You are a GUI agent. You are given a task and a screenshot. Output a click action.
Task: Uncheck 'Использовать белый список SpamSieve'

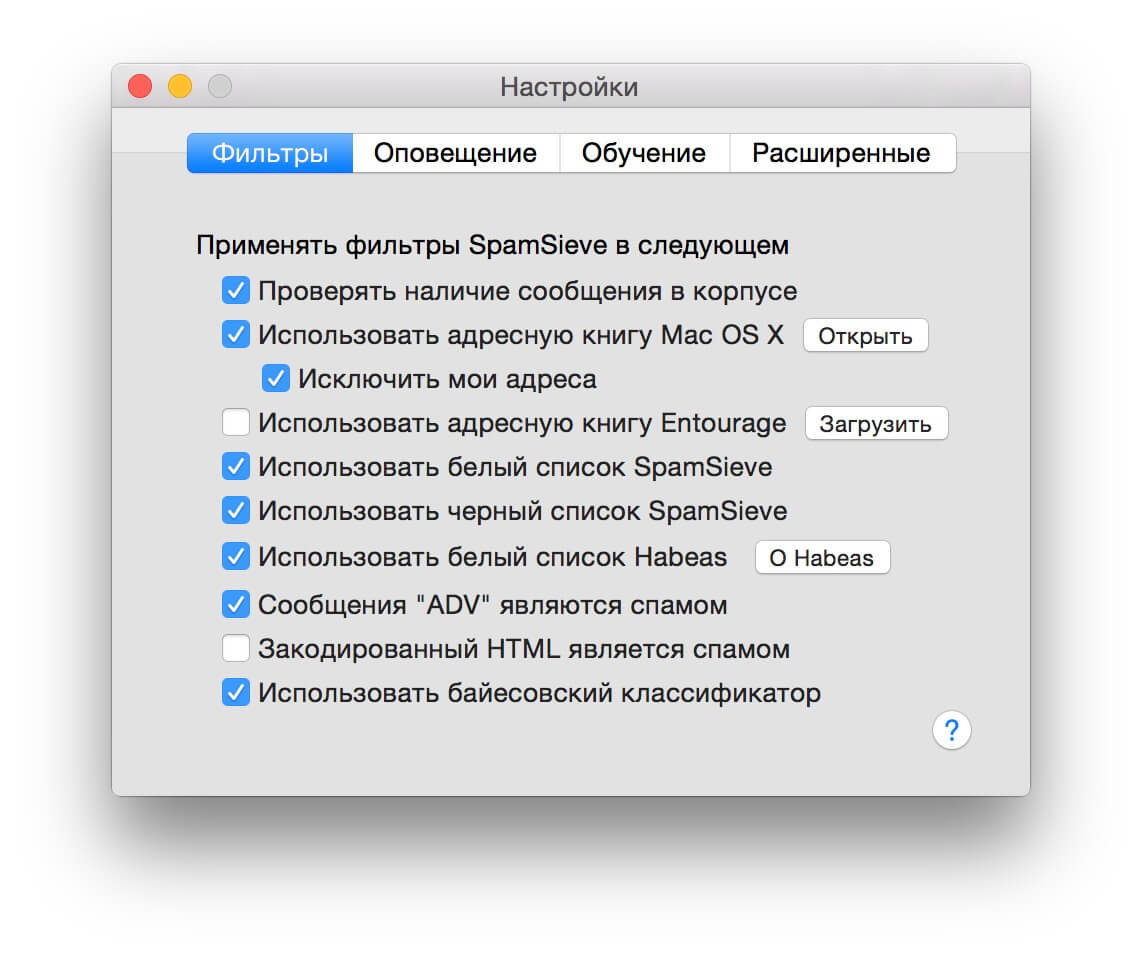pyautogui.click(x=235, y=467)
